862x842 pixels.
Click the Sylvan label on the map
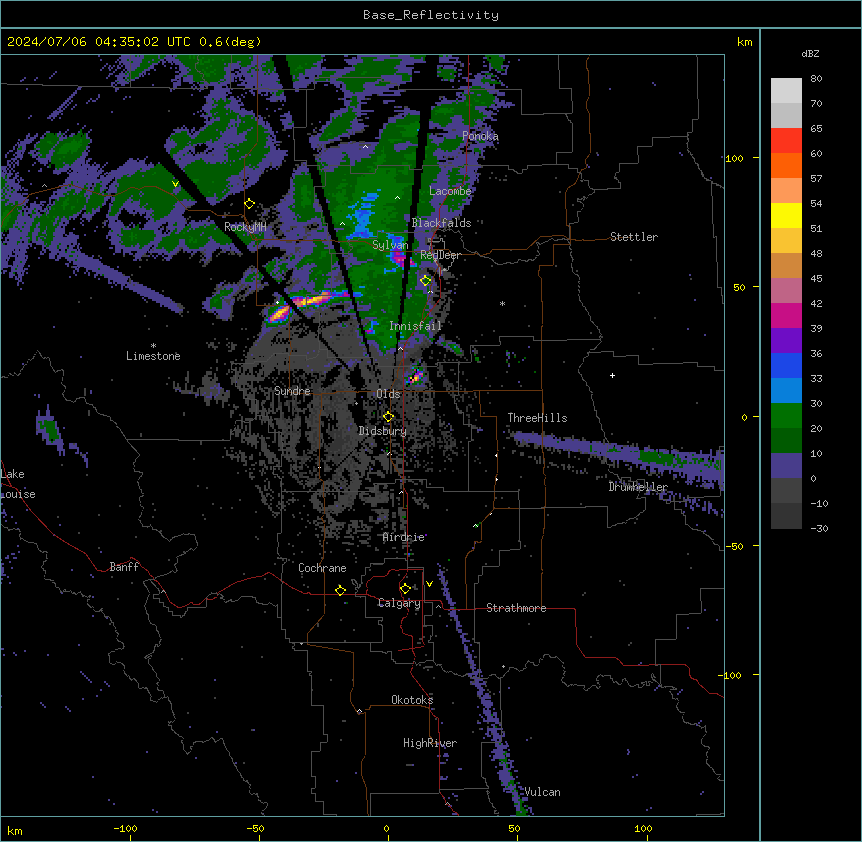point(390,245)
